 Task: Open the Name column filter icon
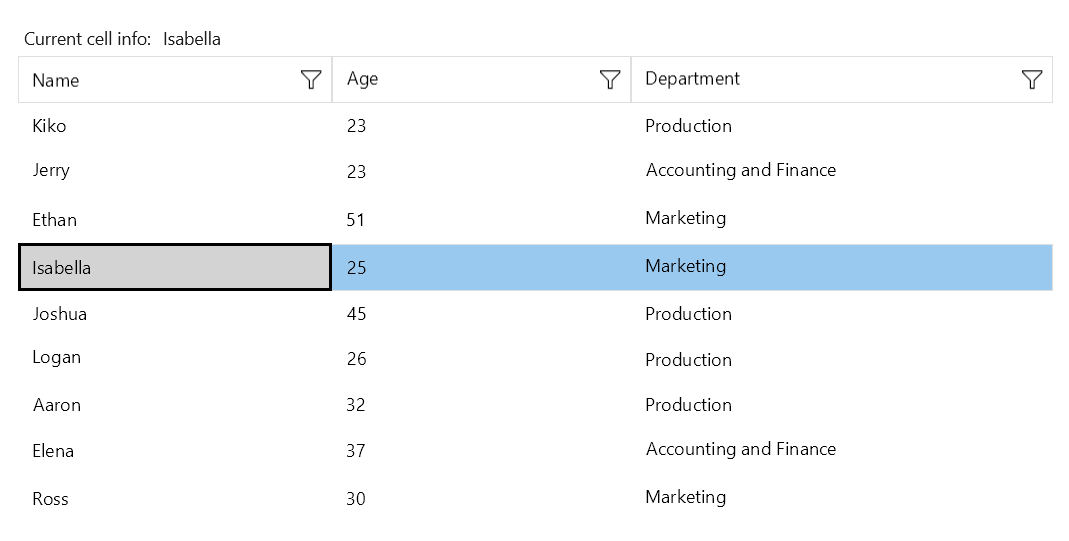pyautogui.click(x=311, y=80)
